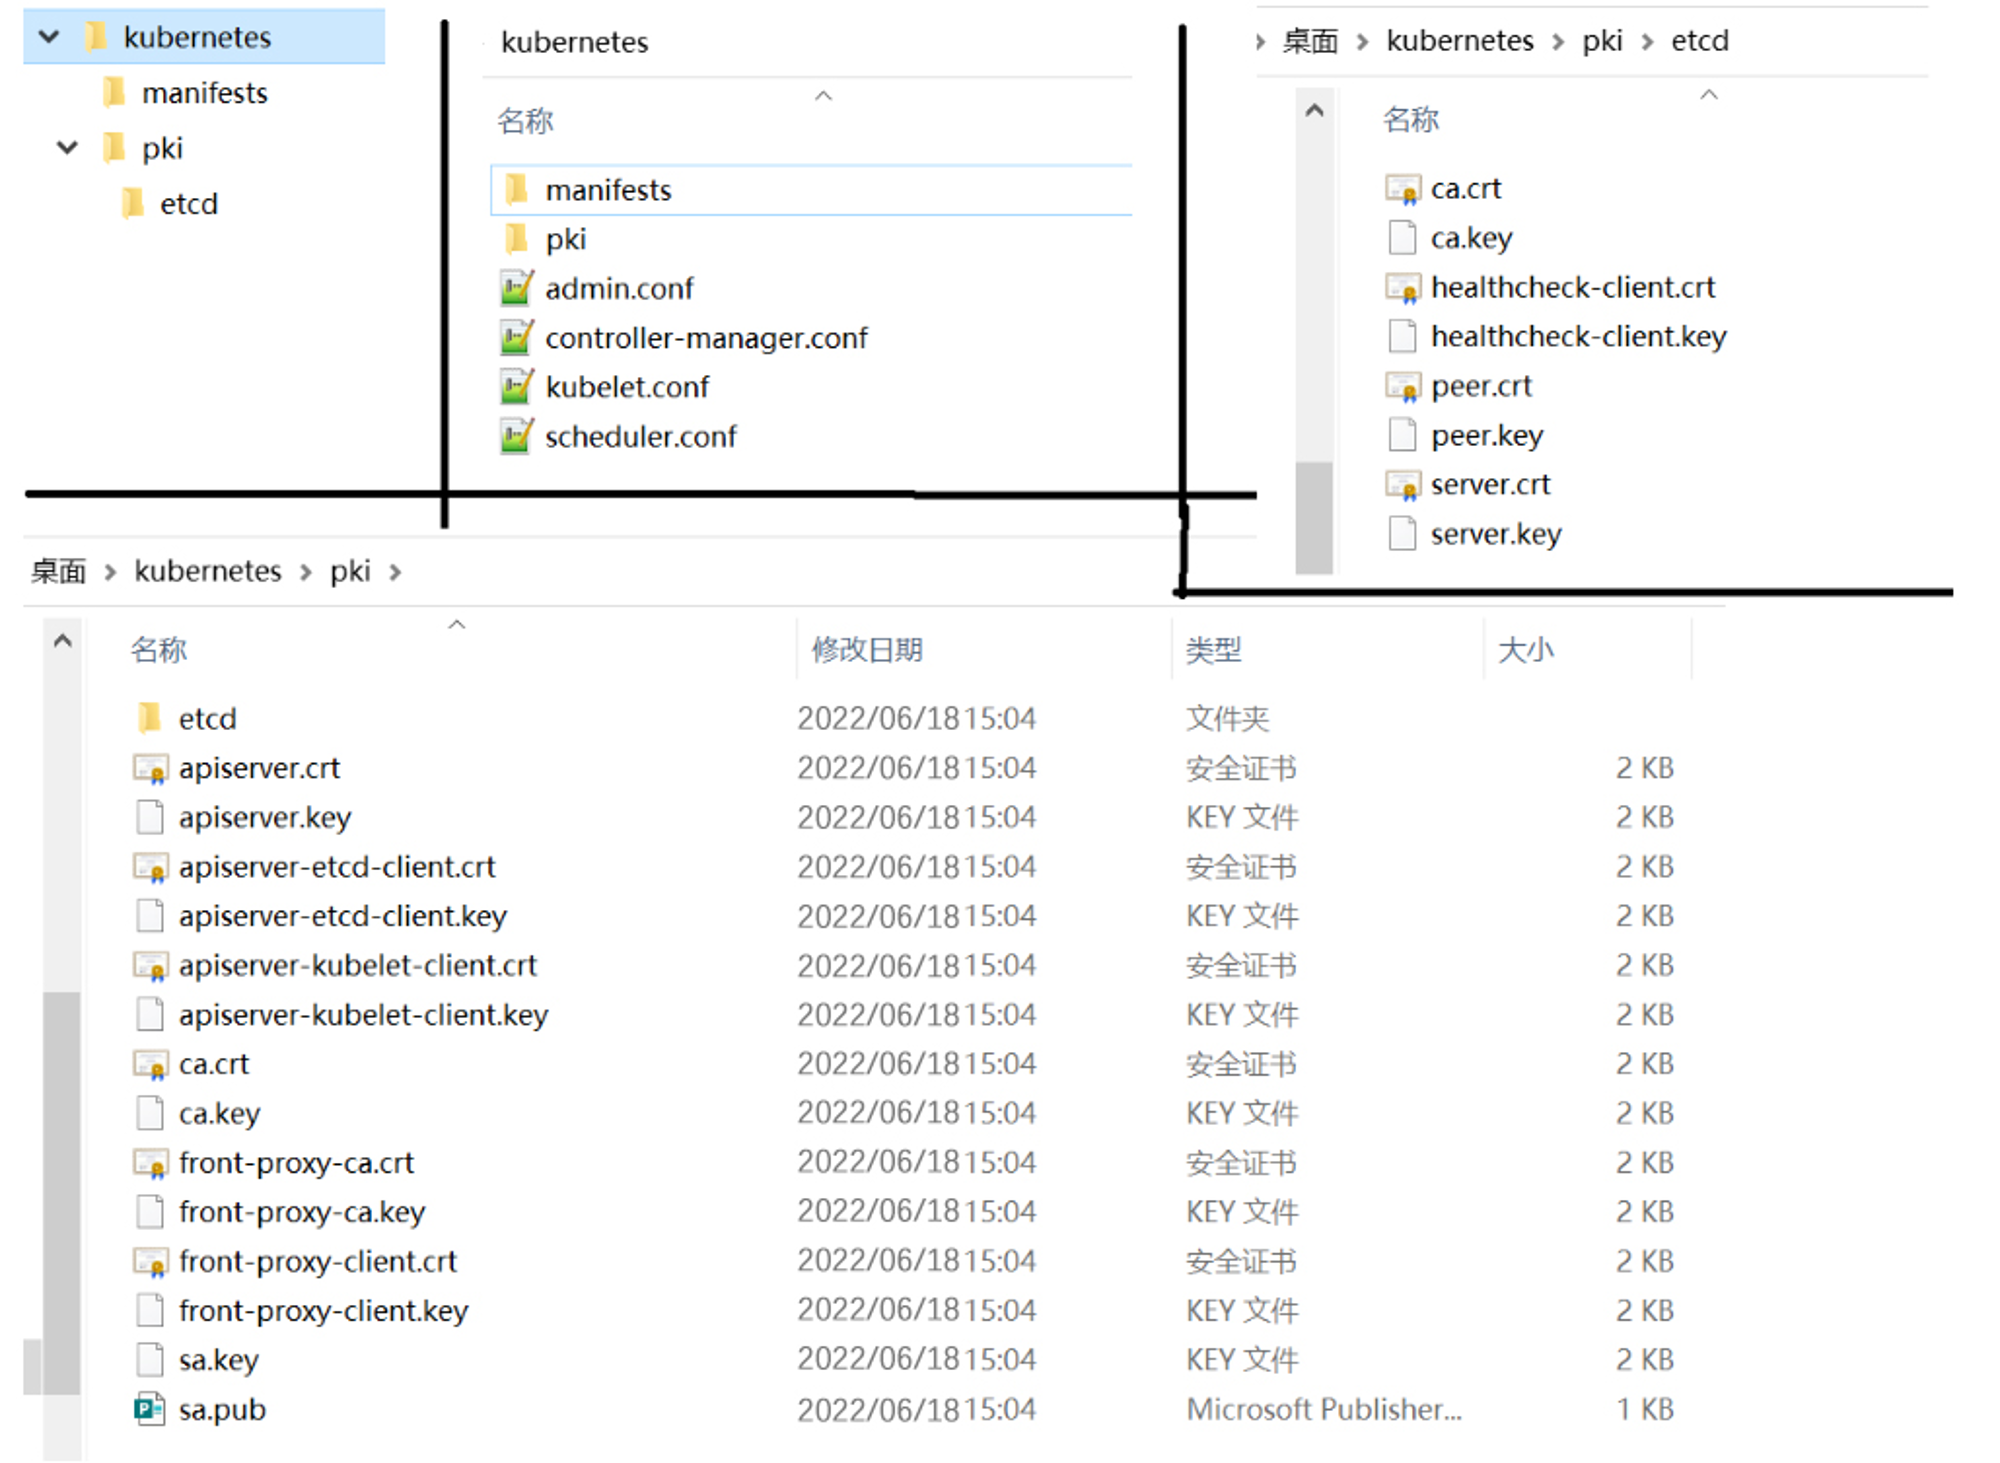Open dropdown arrow after pki in bottom breadcrumb
Viewport: 2000px width, 1463px height.
click(395, 572)
